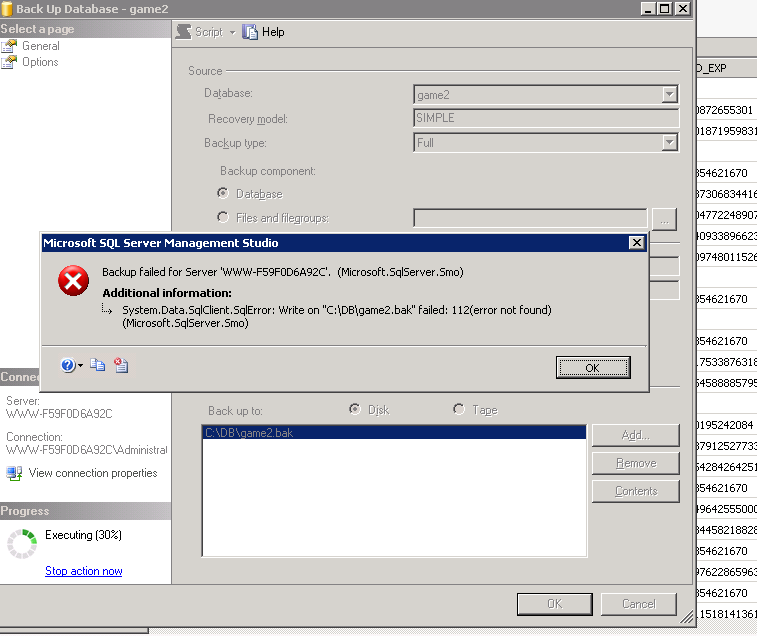Expand the Database combo box

(669, 94)
